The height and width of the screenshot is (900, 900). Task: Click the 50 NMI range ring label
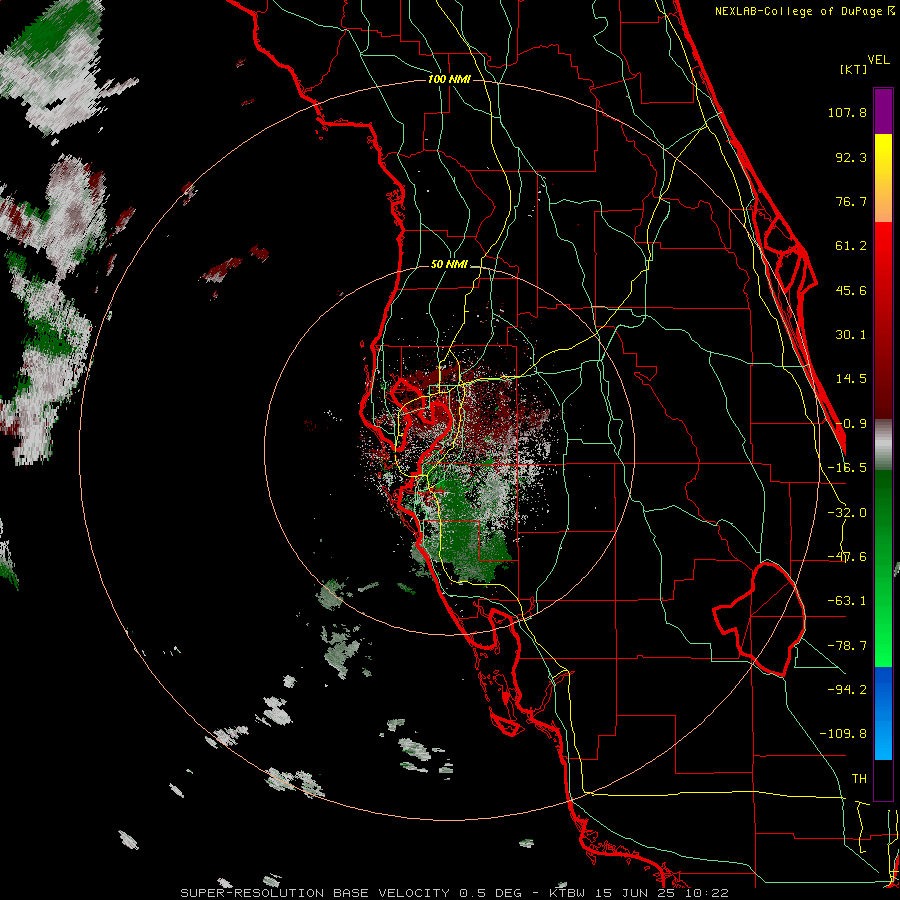(x=449, y=265)
